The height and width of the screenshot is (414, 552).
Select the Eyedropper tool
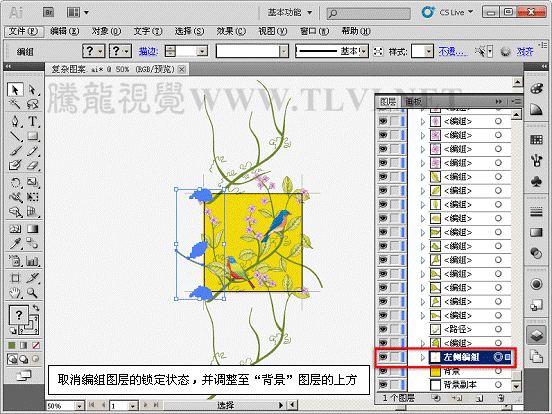(15, 243)
